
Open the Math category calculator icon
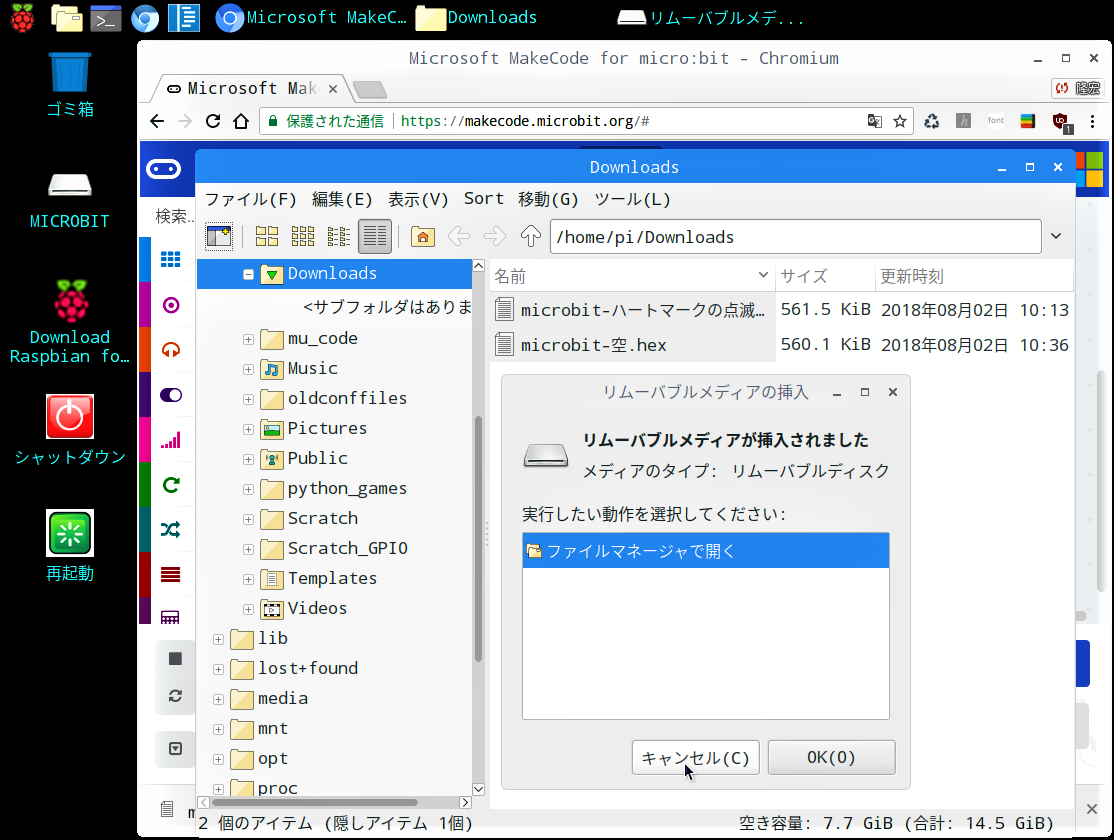point(171,617)
